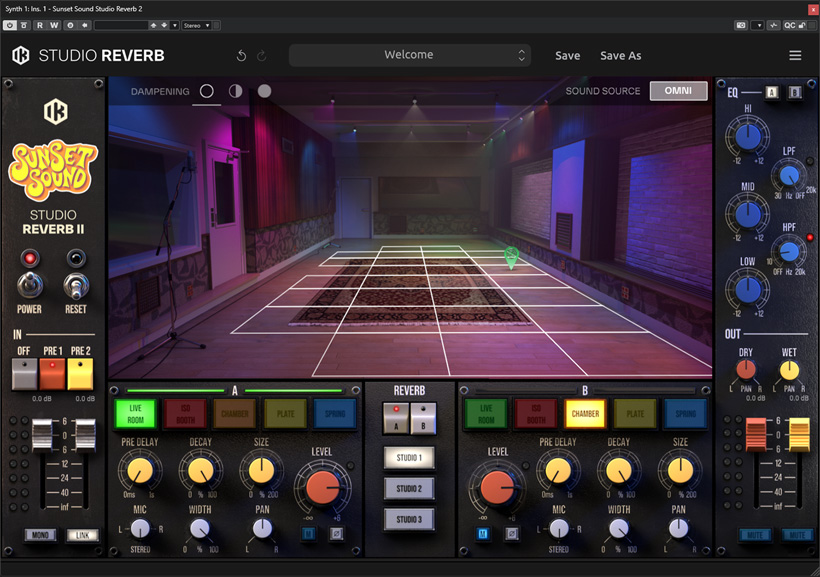
Task: Select EQ A tab
Action: pyautogui.click(x=772, y=93)
